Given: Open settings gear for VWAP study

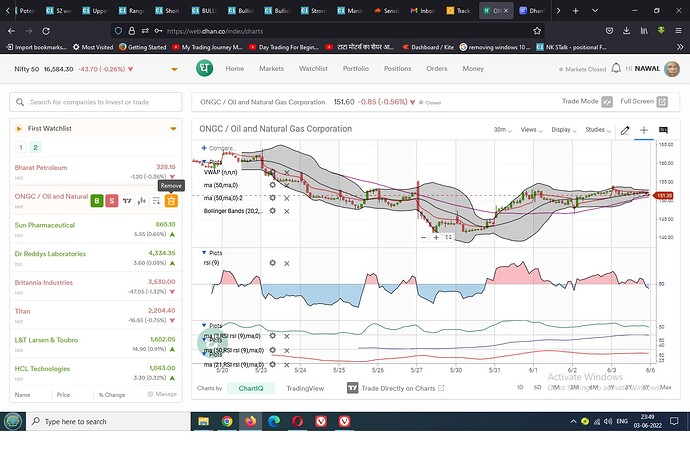Looking at the screenshot, I should pyautogui.click(x=272, y=172).
